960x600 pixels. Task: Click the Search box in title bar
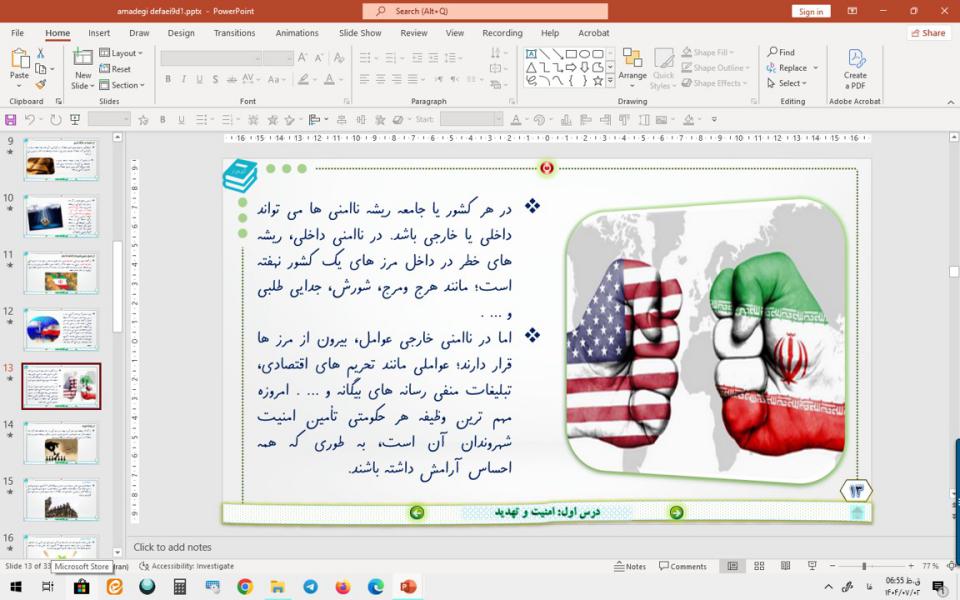tap(485, 11)
